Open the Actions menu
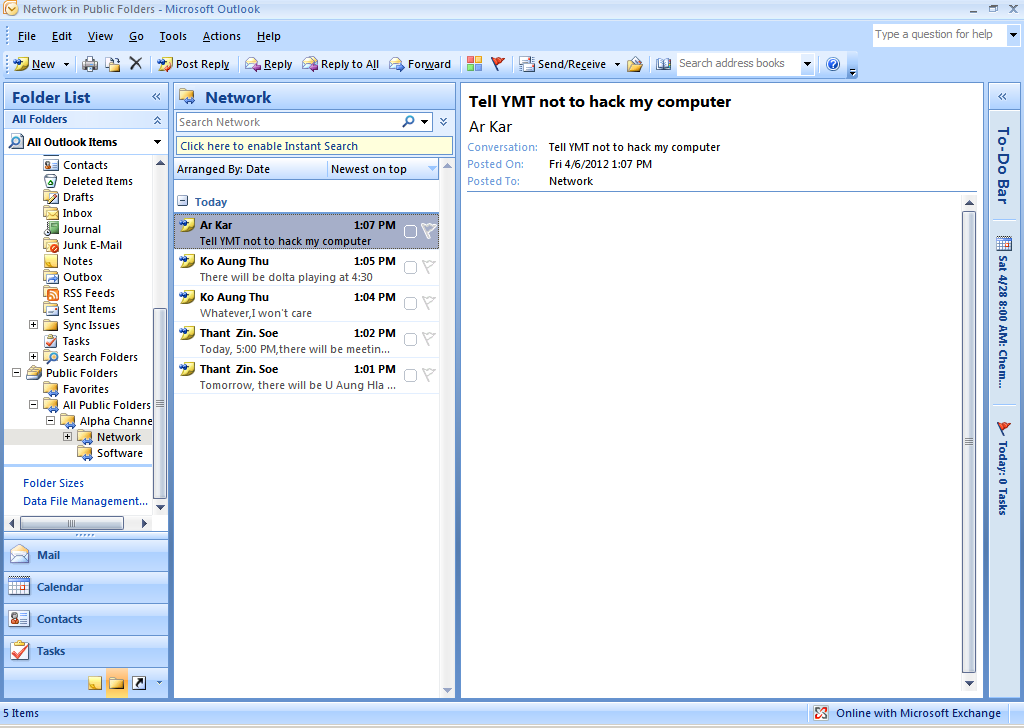The width and height of the screenshot is (1024, 728). point(221,36)
